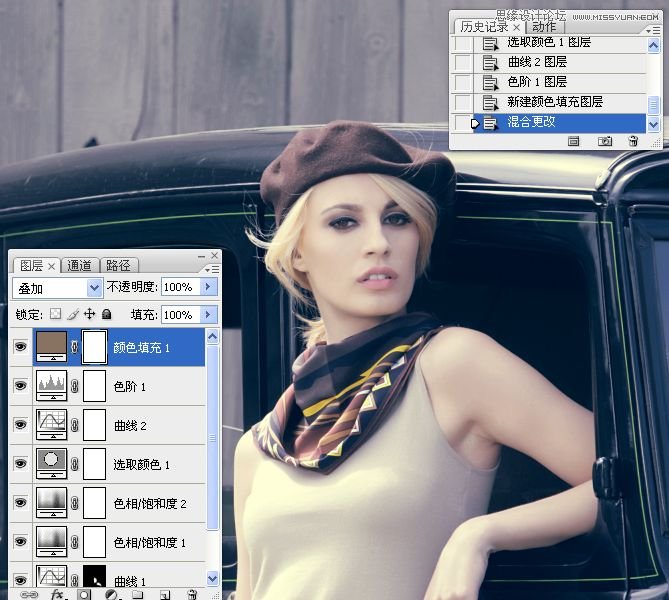Expand the 填充 fill slider arrow
The image size is (669, 600).
[x=209, y=315]
